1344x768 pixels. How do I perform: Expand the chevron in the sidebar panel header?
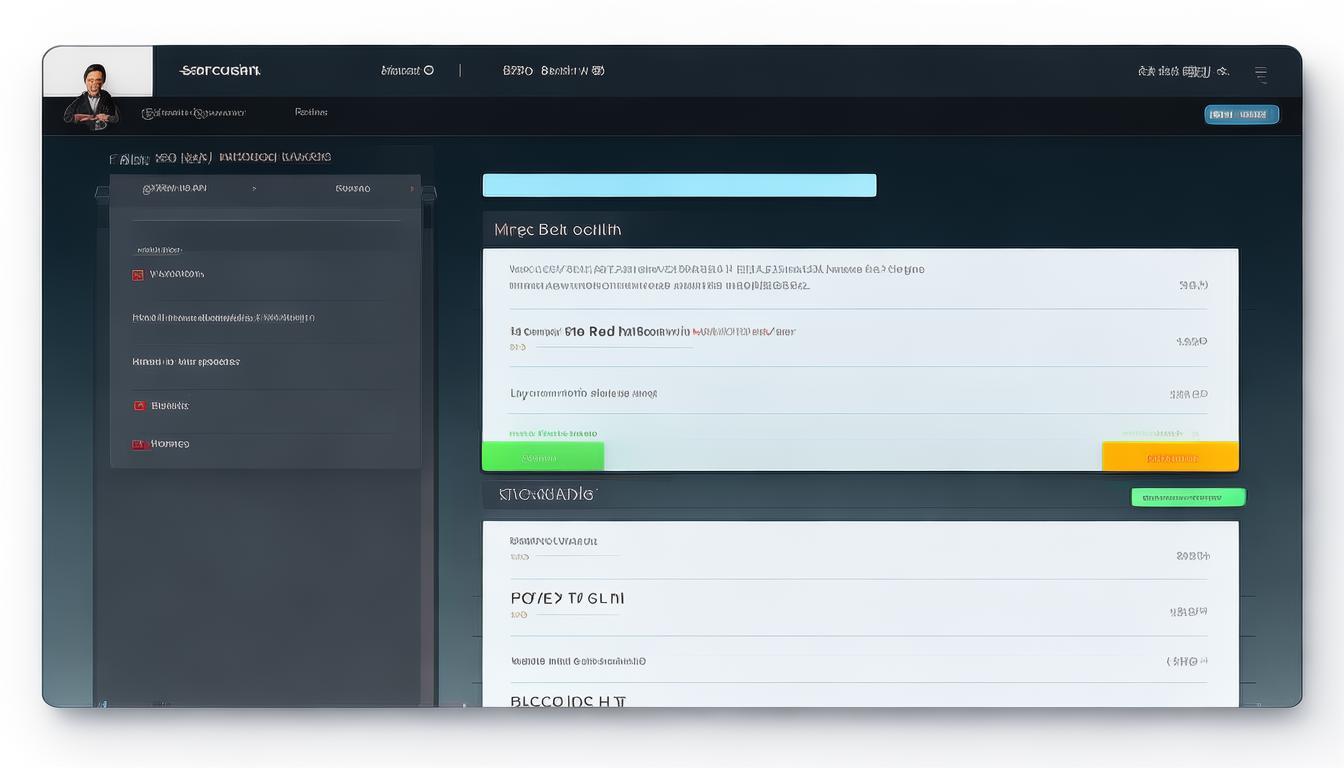click(x=254, y=188)
